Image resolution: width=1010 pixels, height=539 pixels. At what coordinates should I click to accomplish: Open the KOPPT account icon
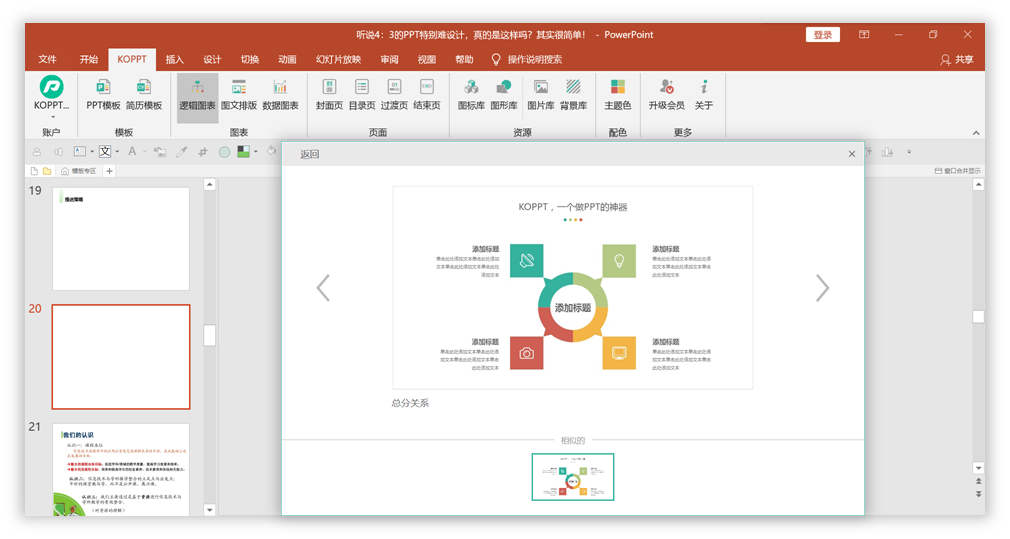click(x=51, y=87)
